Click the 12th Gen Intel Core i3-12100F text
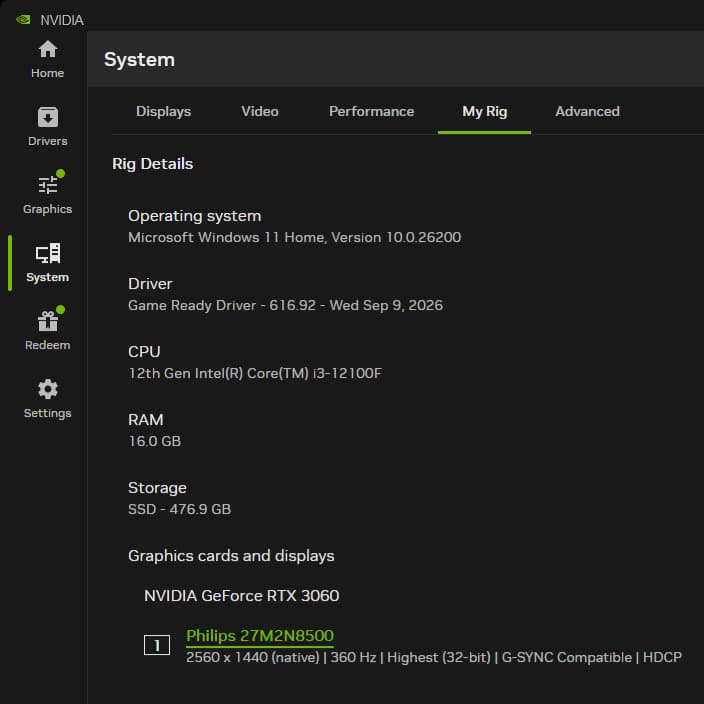Viewport: 704px width, 704px height. coord(255,373)
